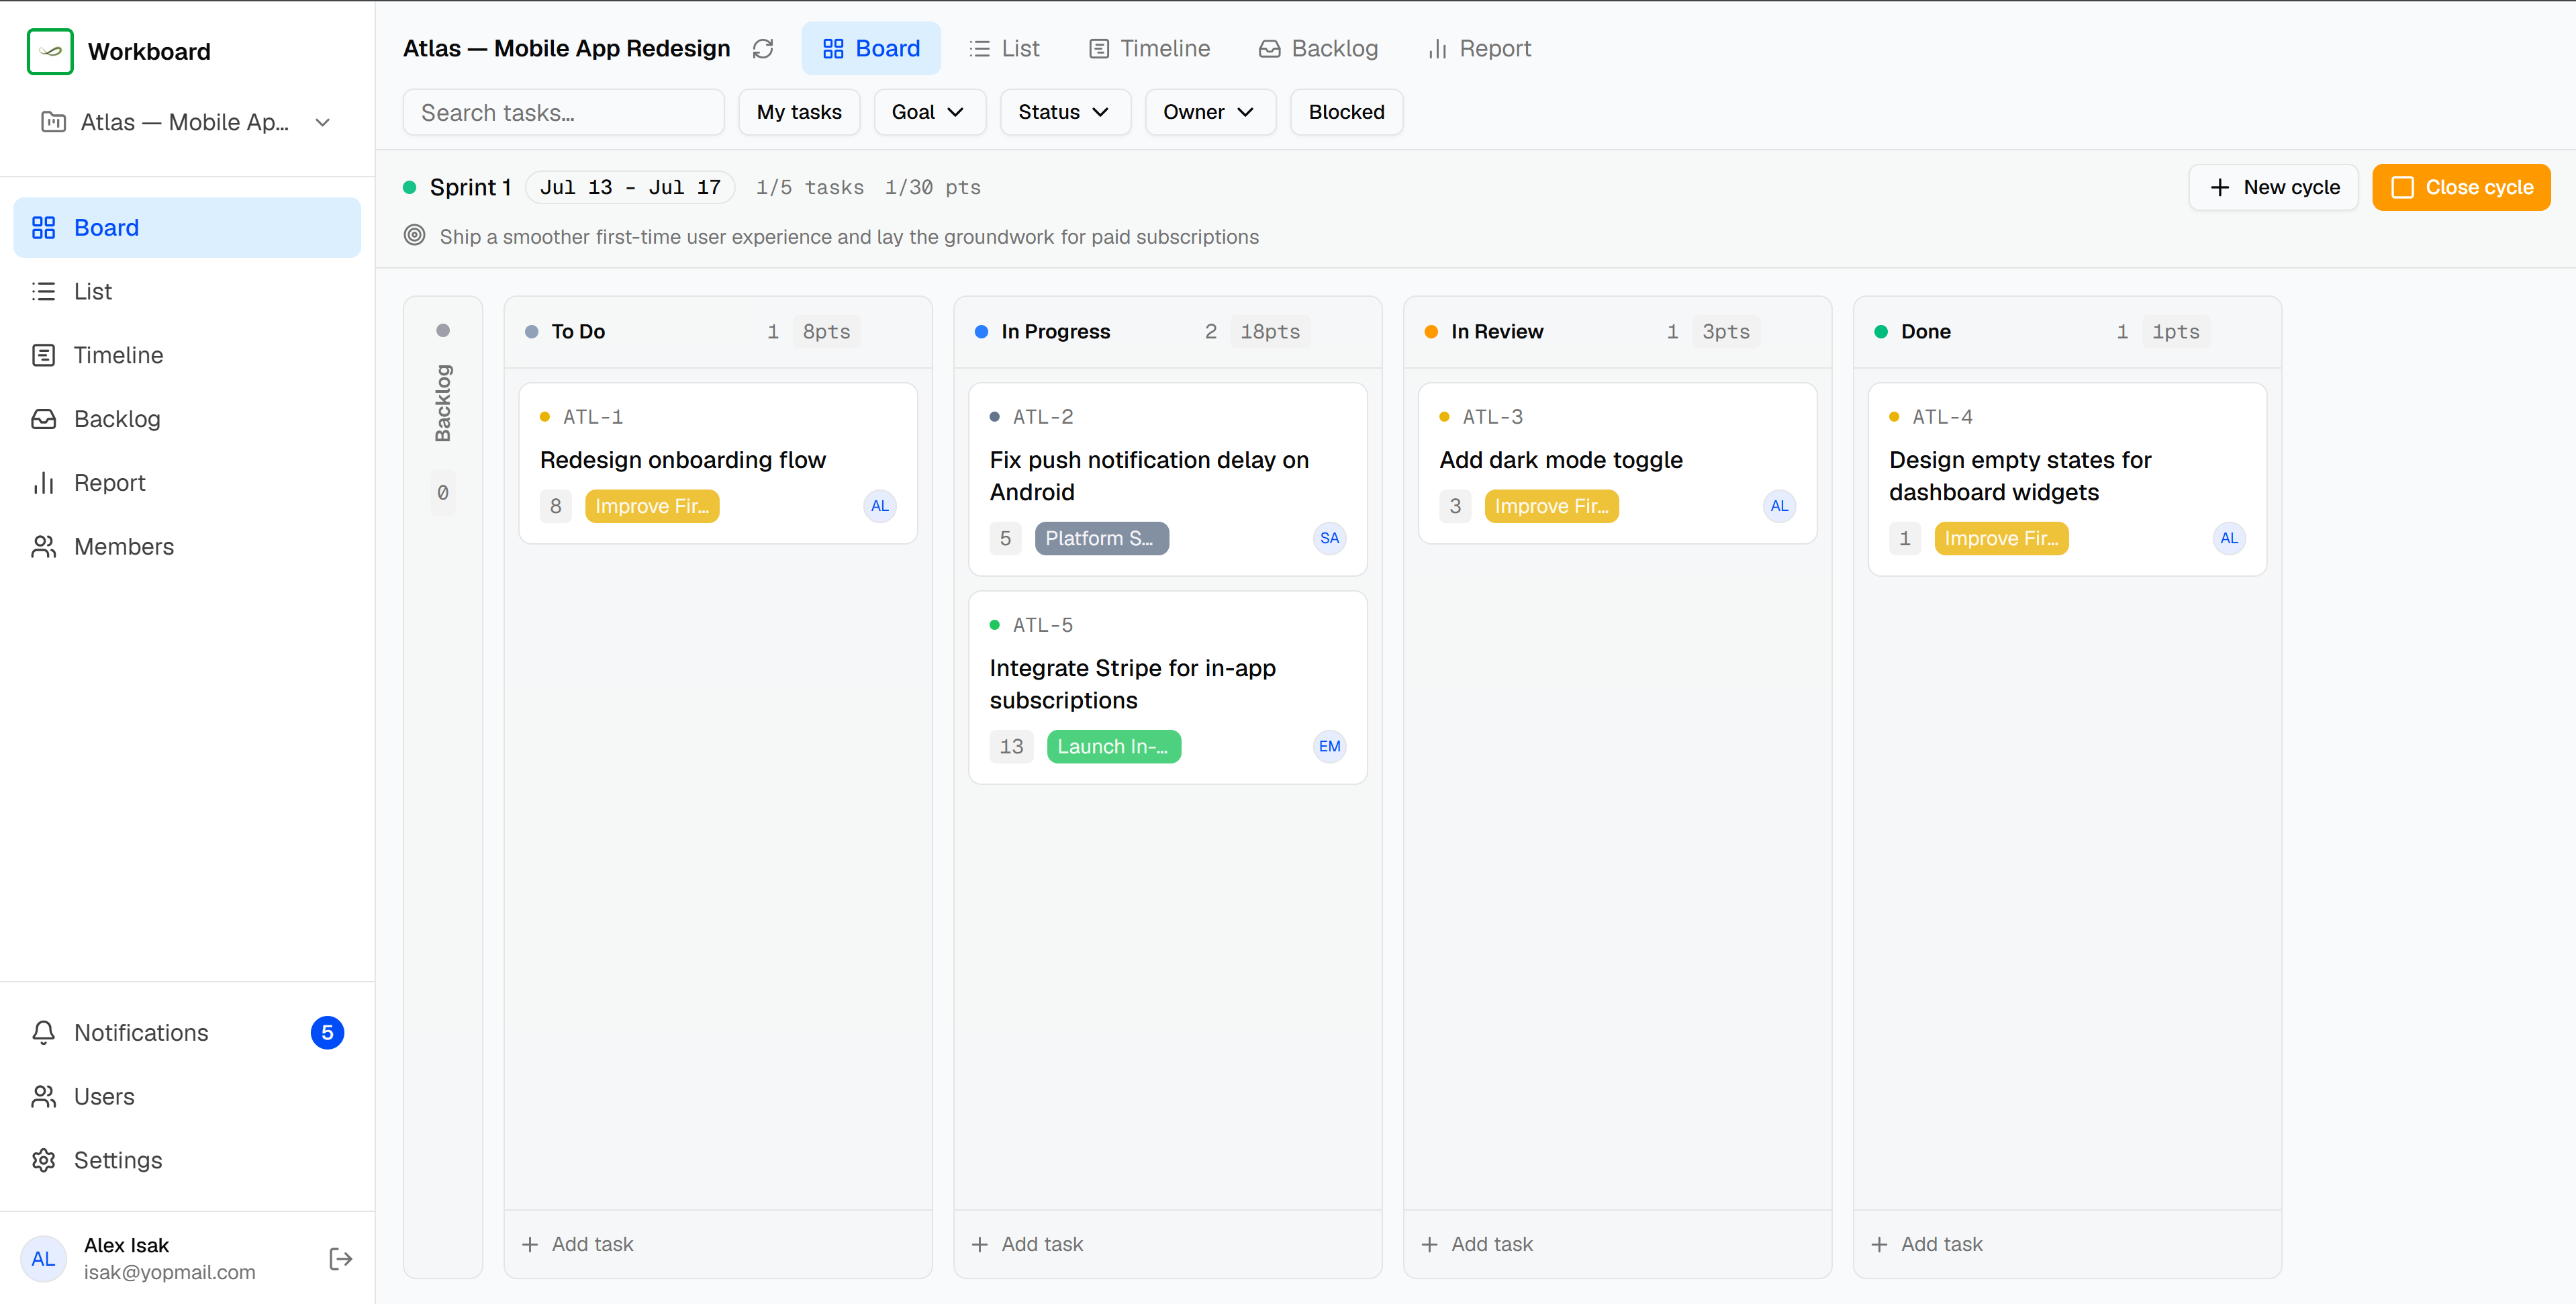The image size is (2576, 1304).
Task: Click the log out icon
Action: 340,1259
